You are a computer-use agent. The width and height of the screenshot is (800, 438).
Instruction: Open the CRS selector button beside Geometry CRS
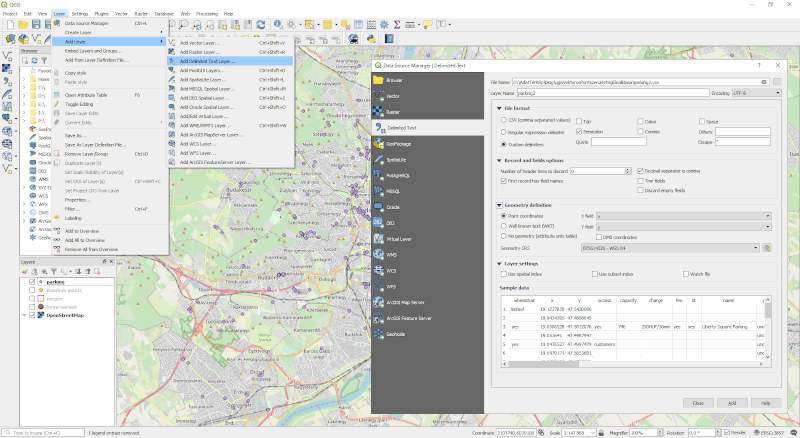pos(766,248)
